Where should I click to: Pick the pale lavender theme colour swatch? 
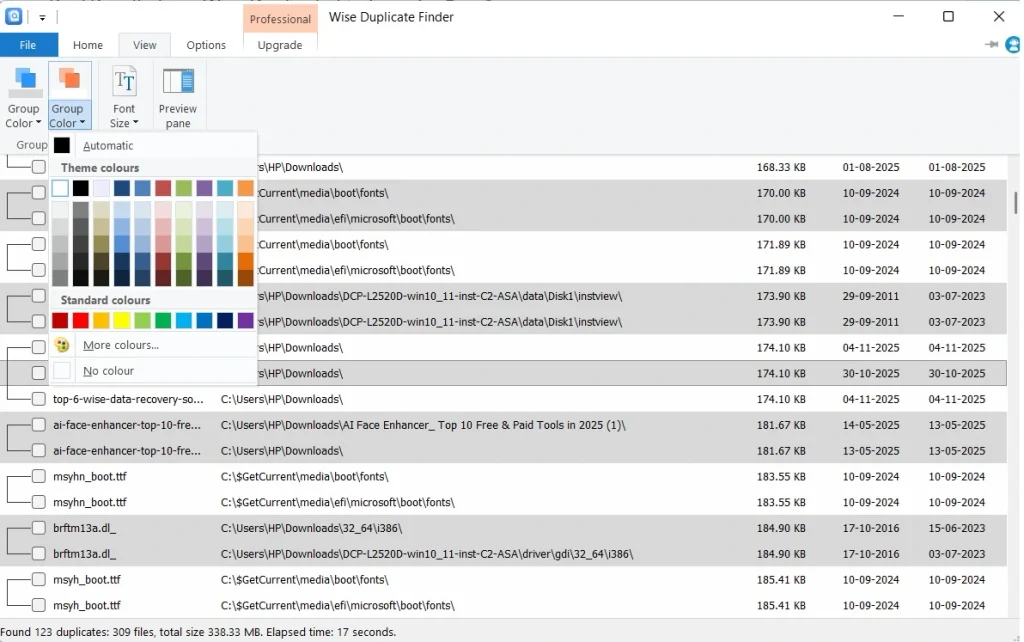(x=101, y=189)
